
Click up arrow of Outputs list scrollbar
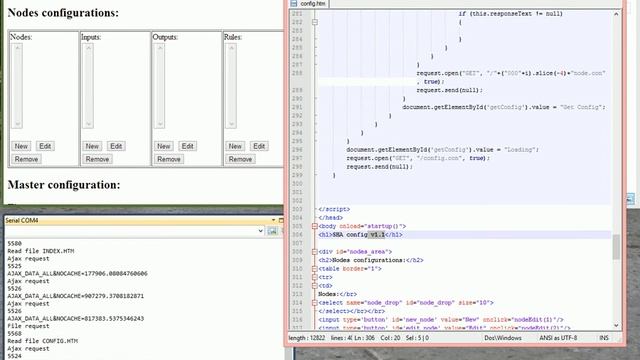(x=160, y=48)
